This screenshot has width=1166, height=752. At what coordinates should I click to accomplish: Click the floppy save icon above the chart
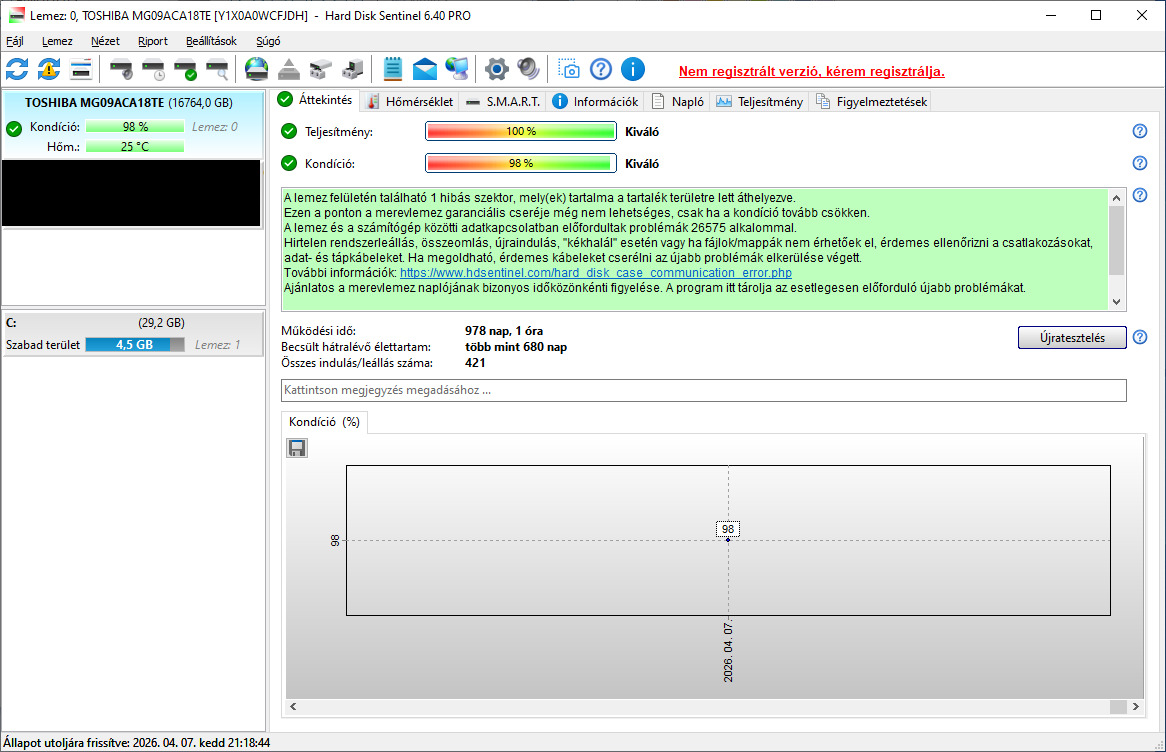pos(297,448)
